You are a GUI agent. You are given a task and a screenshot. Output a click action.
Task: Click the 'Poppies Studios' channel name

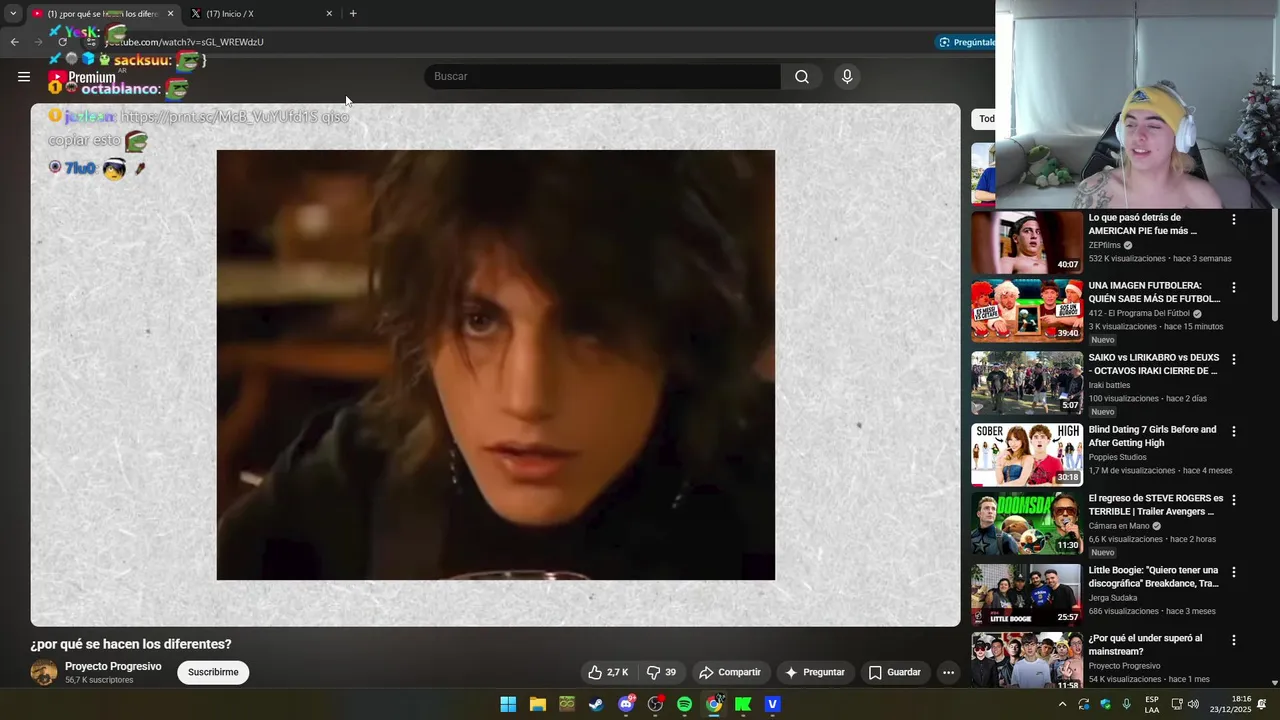[x=1118, y=457]
